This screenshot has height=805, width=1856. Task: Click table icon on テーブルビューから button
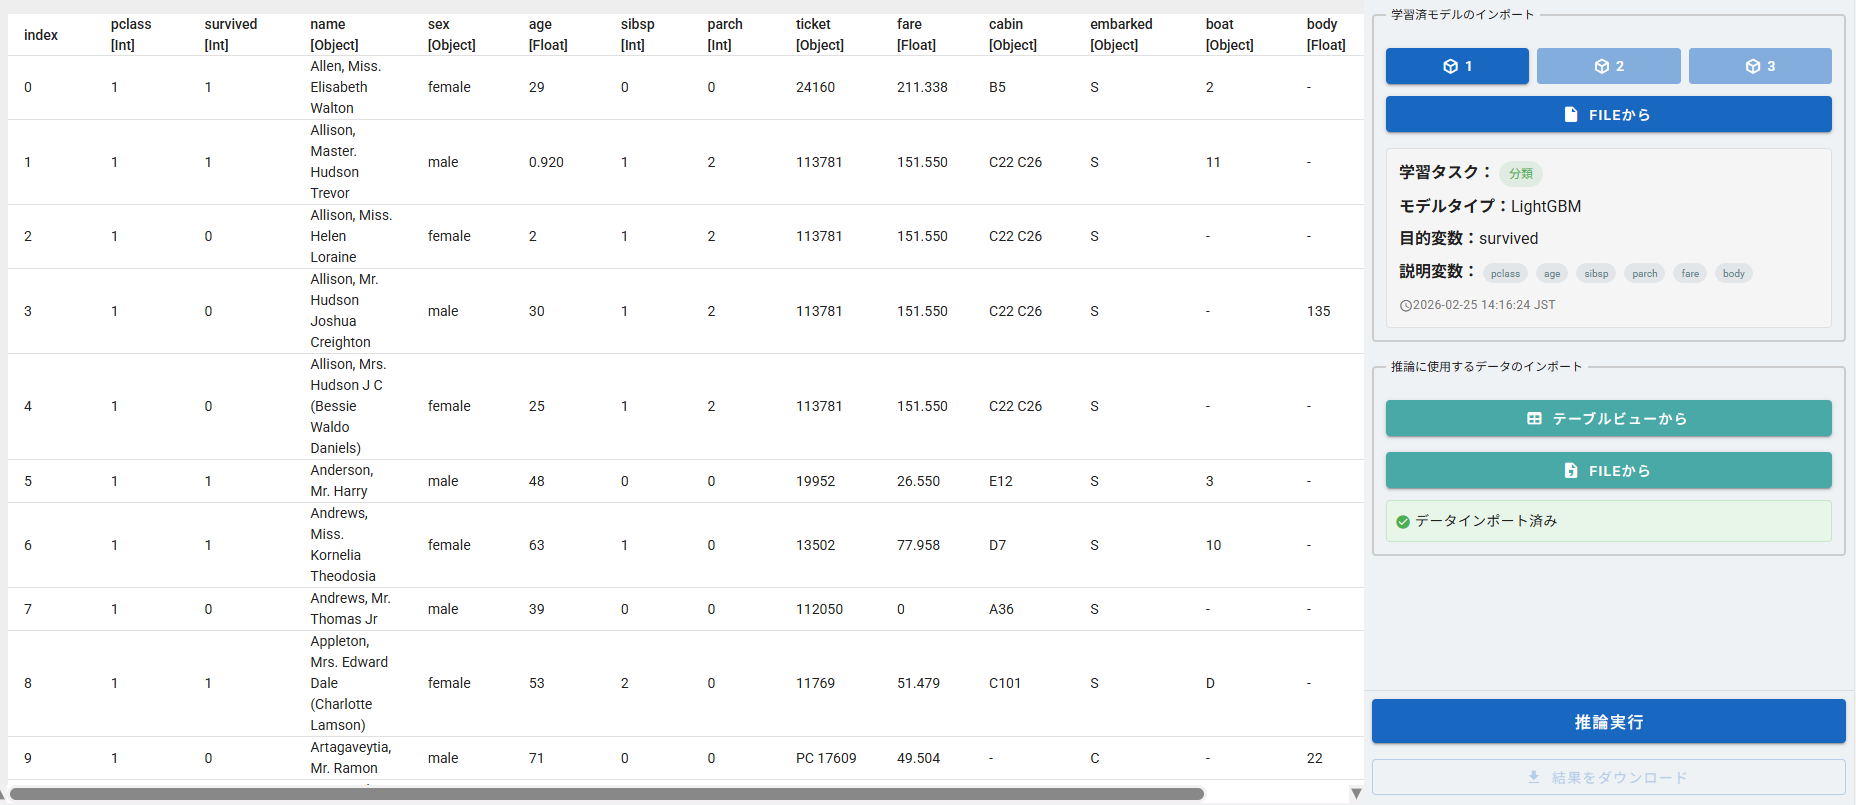tap(1534, 419)
